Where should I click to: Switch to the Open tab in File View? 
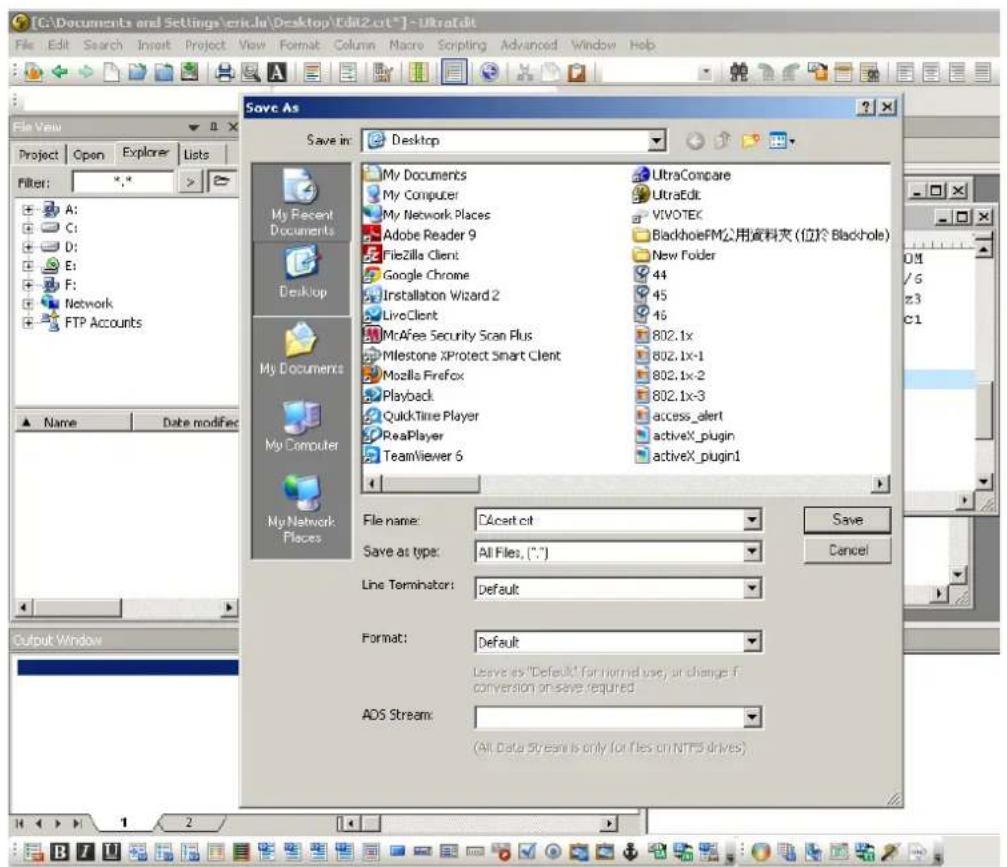tap(89, 155)
